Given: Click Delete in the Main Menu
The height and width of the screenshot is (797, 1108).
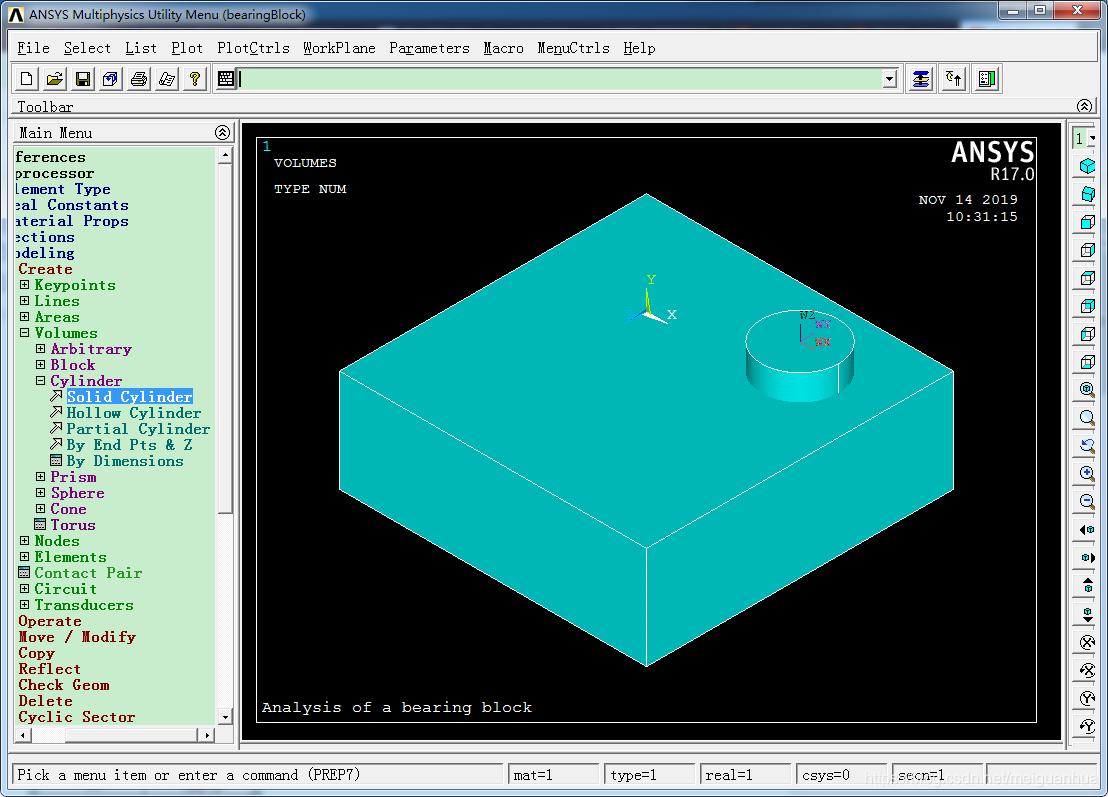Looking at the screenshot, I should [45, 701].
